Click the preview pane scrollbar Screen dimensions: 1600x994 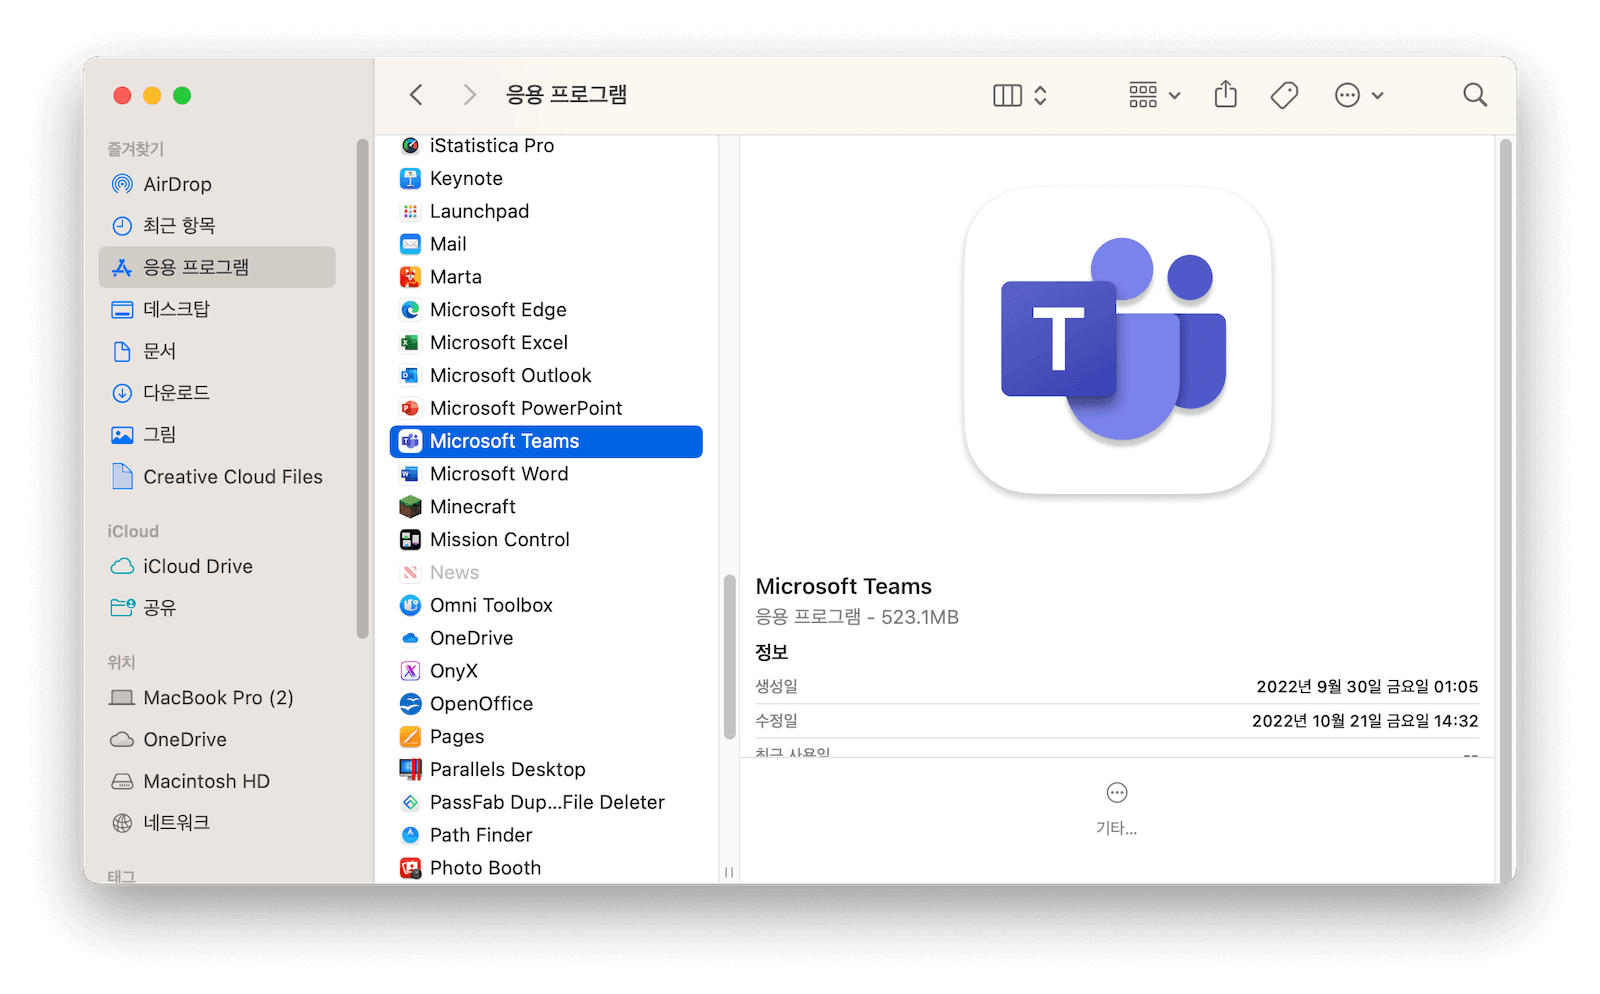[x=1505, y=510]
